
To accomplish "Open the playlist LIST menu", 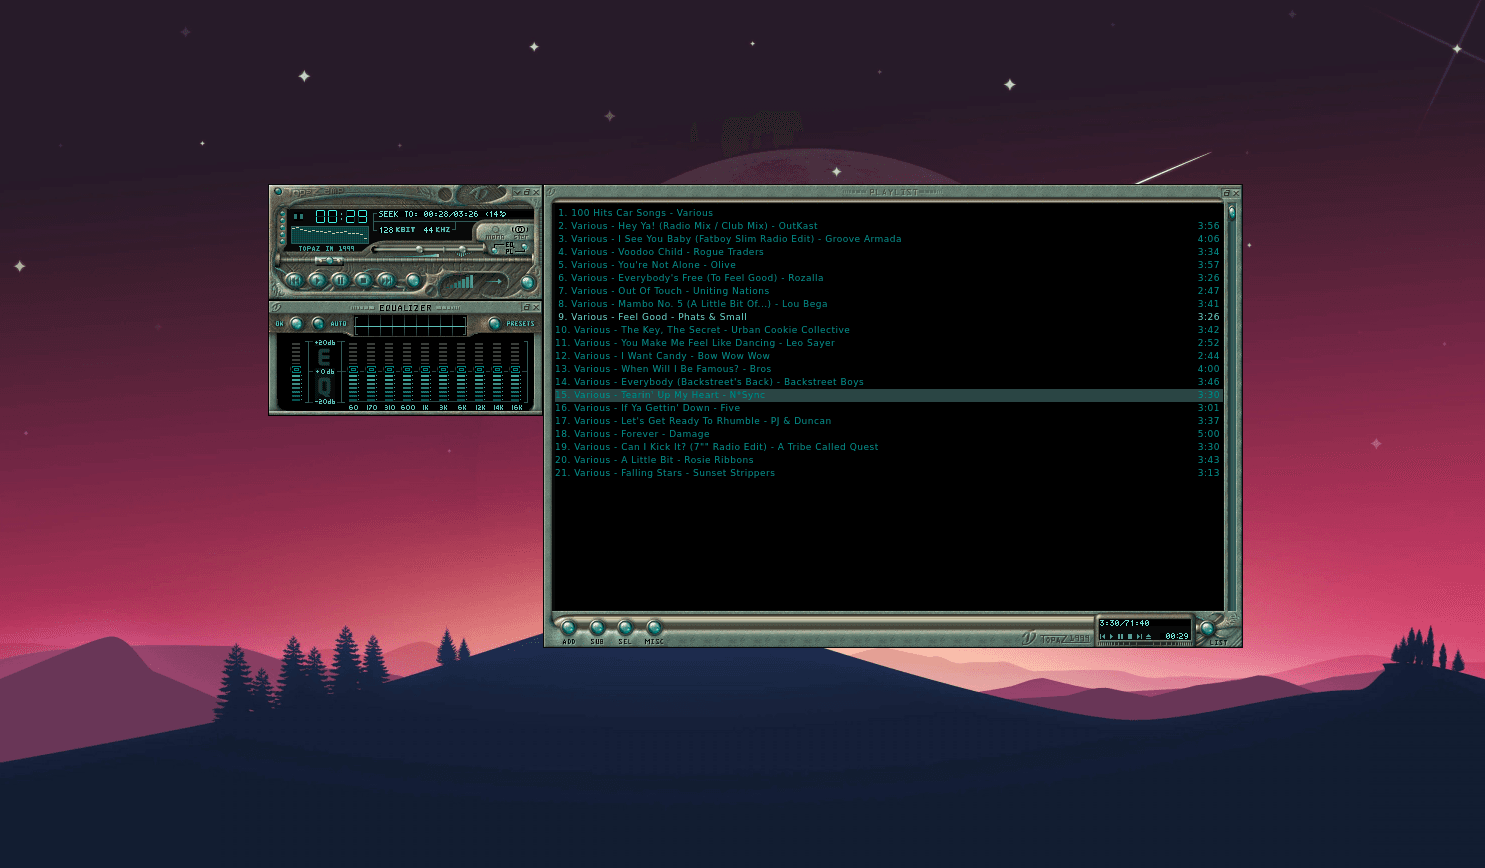I will pos(1207,628).
